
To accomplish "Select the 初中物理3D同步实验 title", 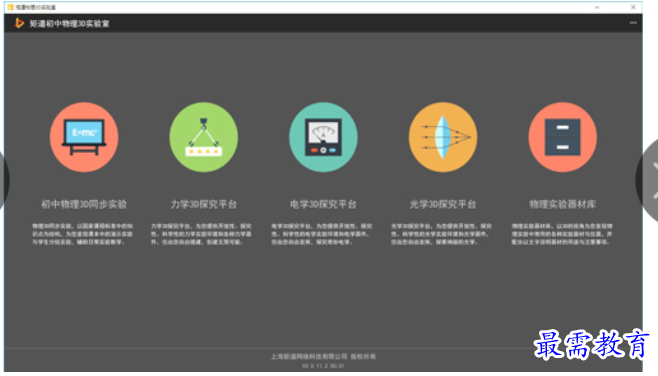I will [84, 204].
